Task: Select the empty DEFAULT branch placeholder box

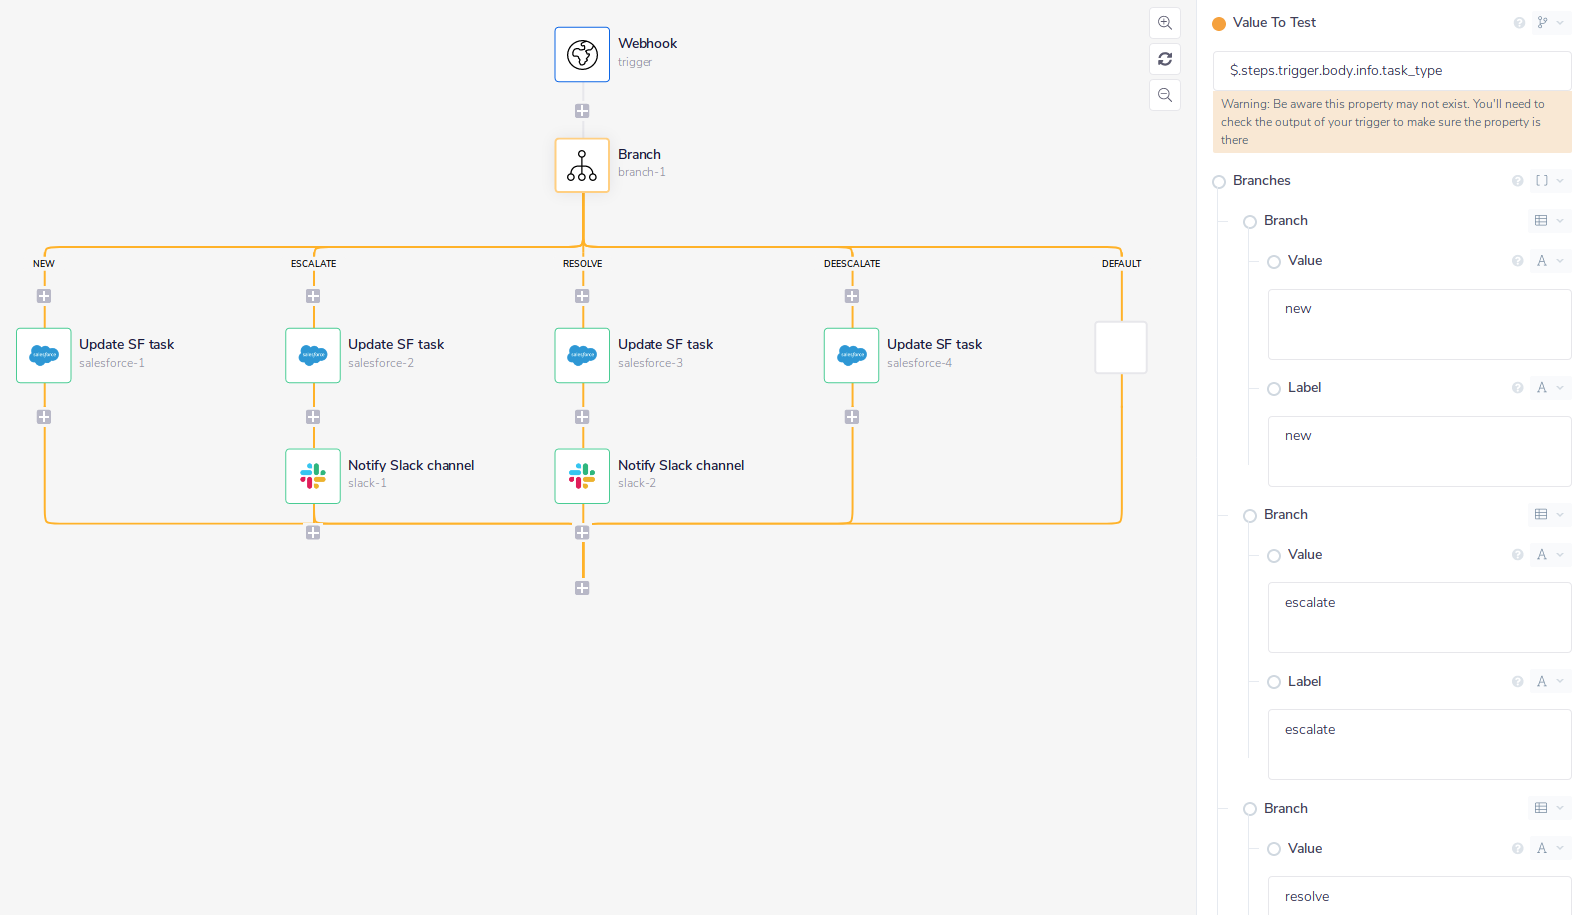Action: click(1121, 347)
